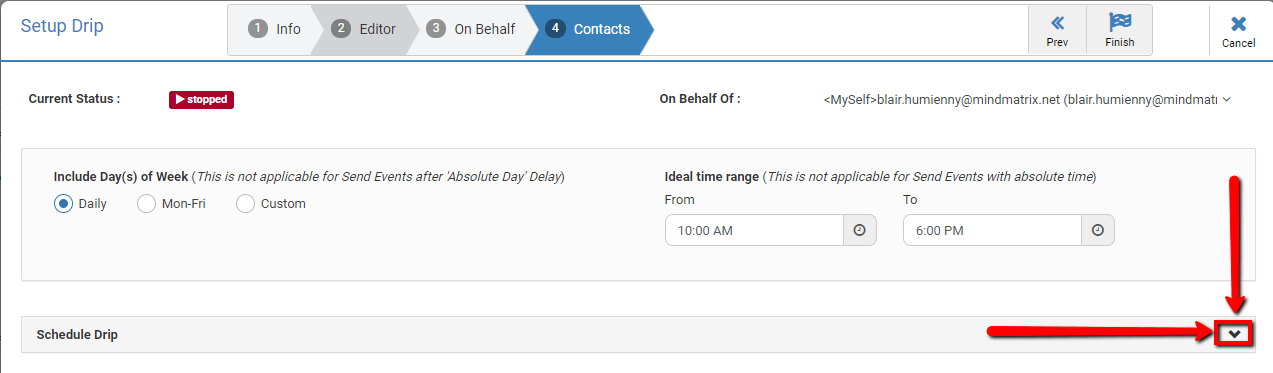This screenshot has height=373, width=1273.
Task: Click the Prev double-chevron button
Action: point(1057,30)
